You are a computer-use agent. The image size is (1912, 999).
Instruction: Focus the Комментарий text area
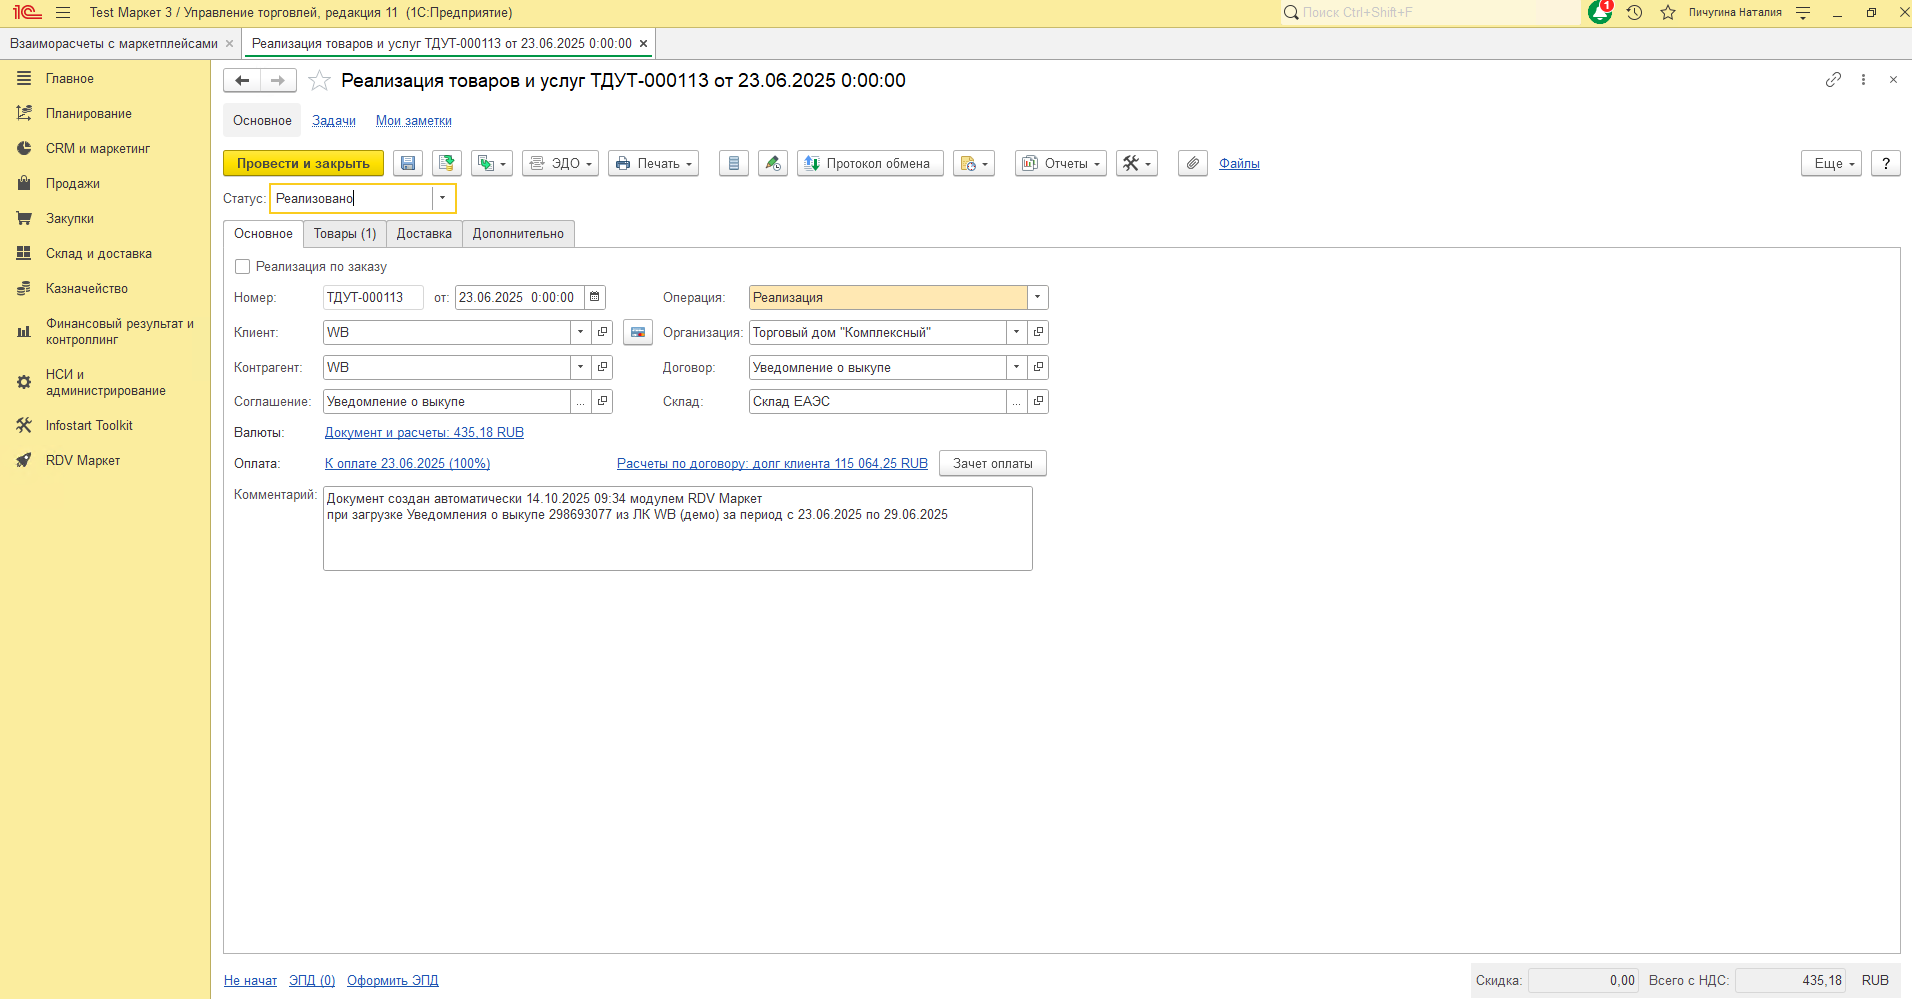pyautogui.click(x=677, y=529)
